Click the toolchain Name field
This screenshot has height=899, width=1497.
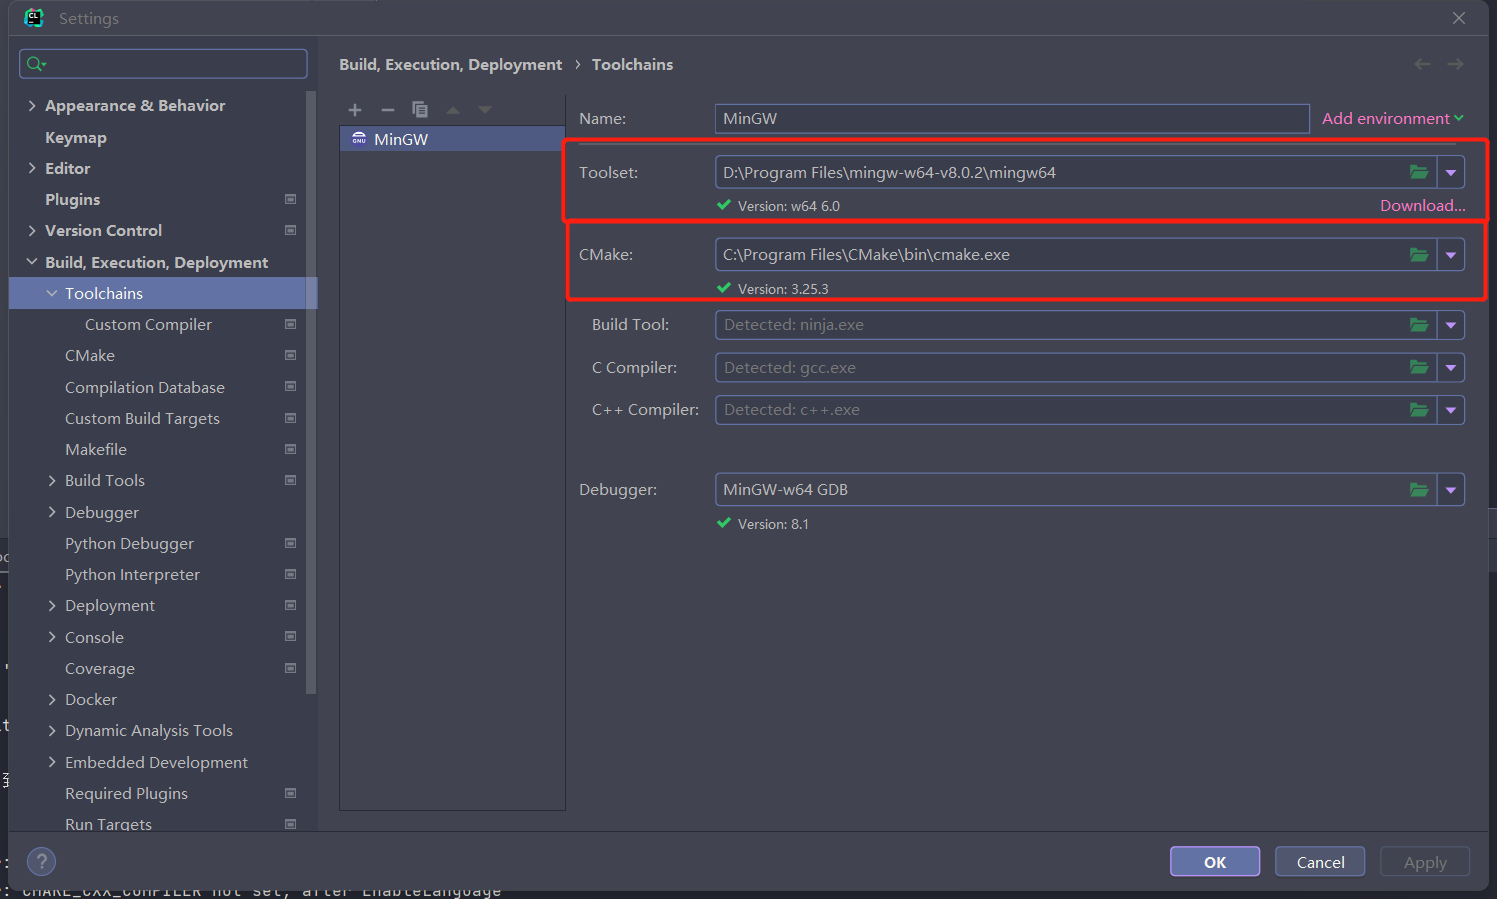(x=1012, y=118)
